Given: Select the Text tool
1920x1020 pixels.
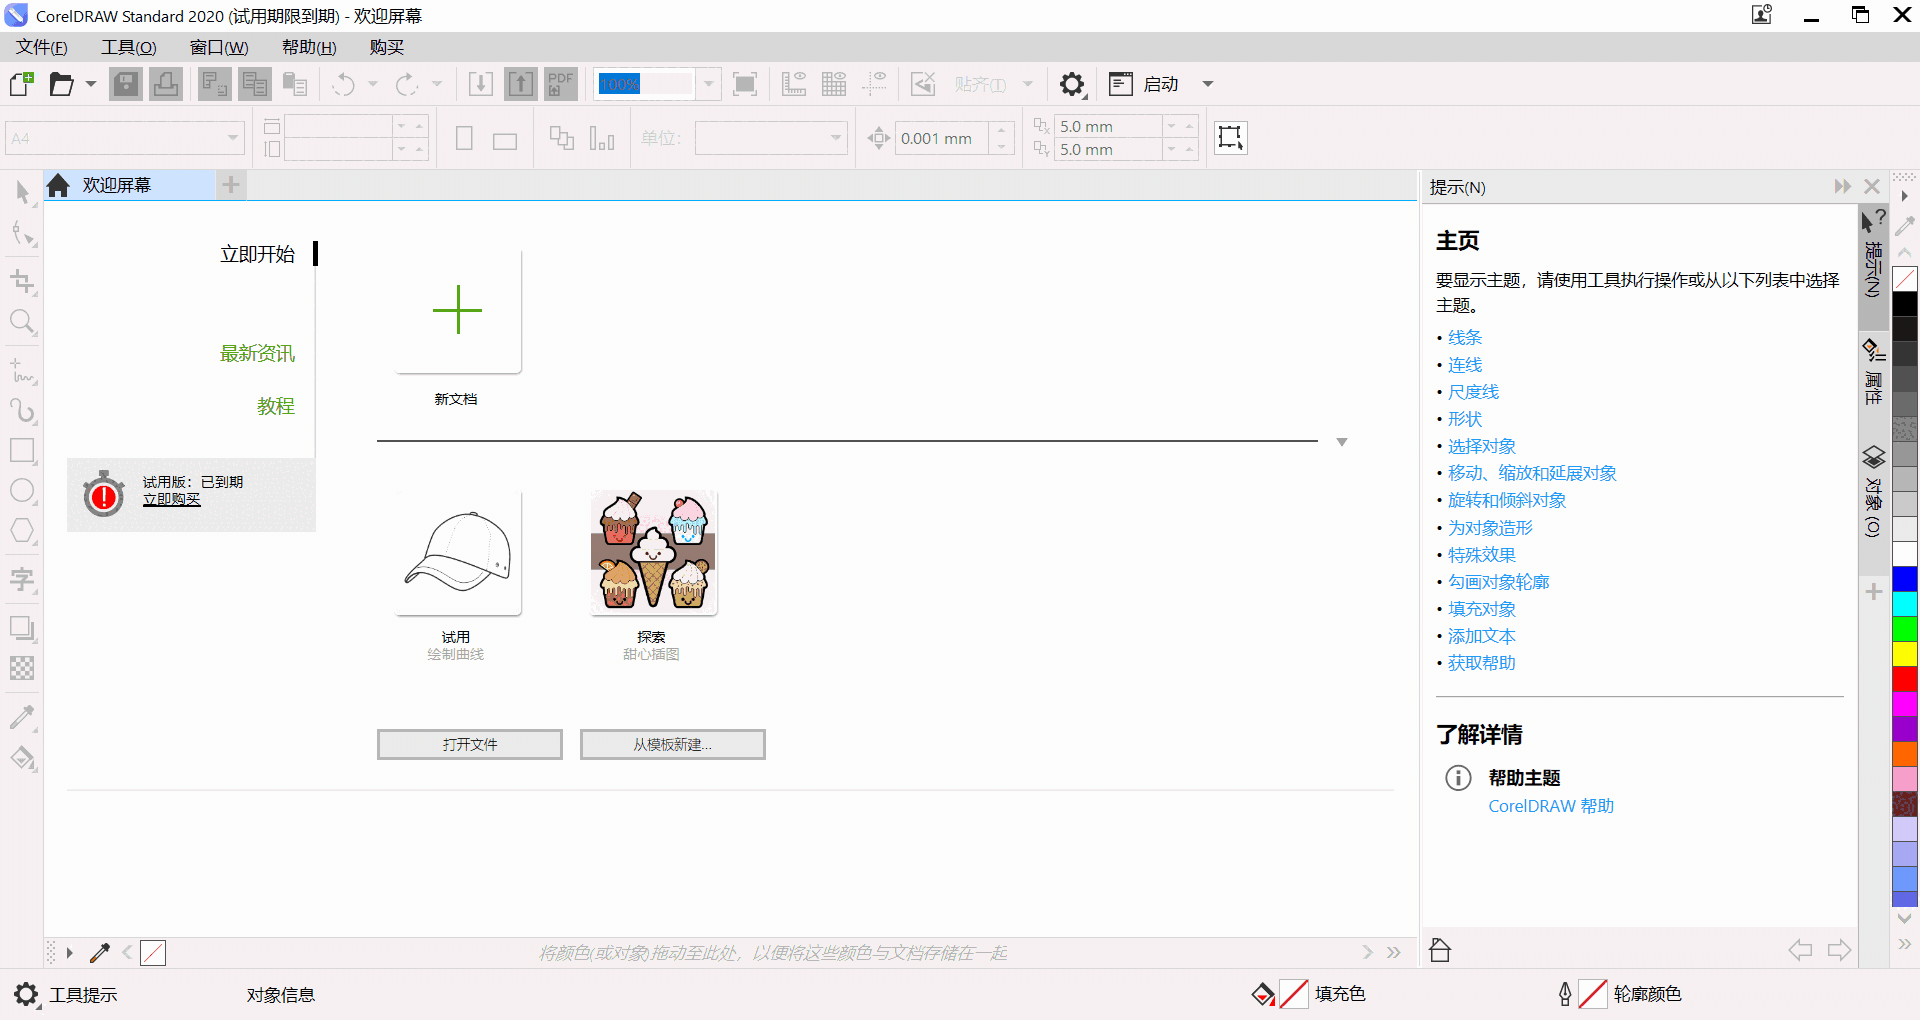Looking at the screenshot, I should [x=22, y=579].
